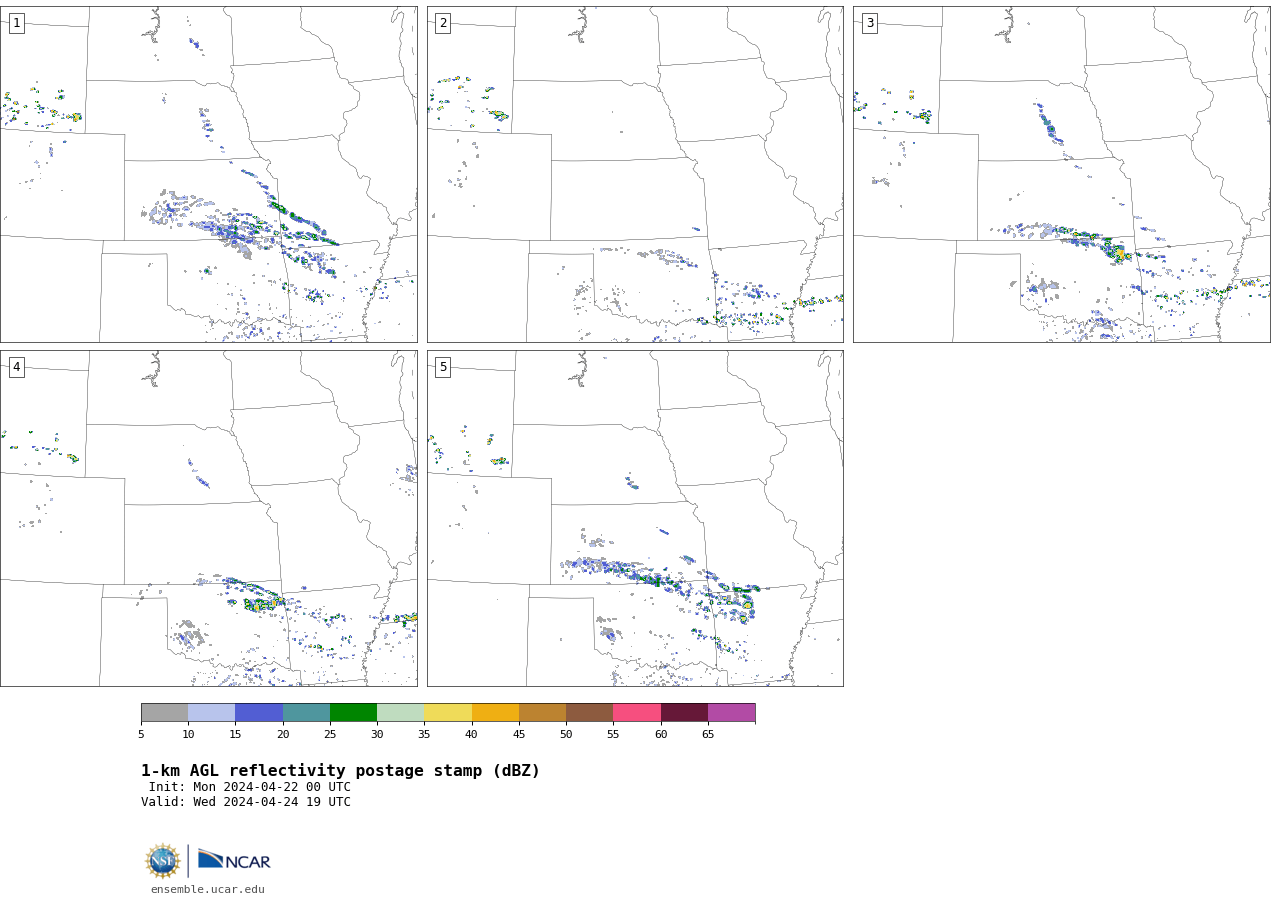Viewport: 1280px width, 901px height.
Task: Click the NSF logo icon
Action: [163, 861]
